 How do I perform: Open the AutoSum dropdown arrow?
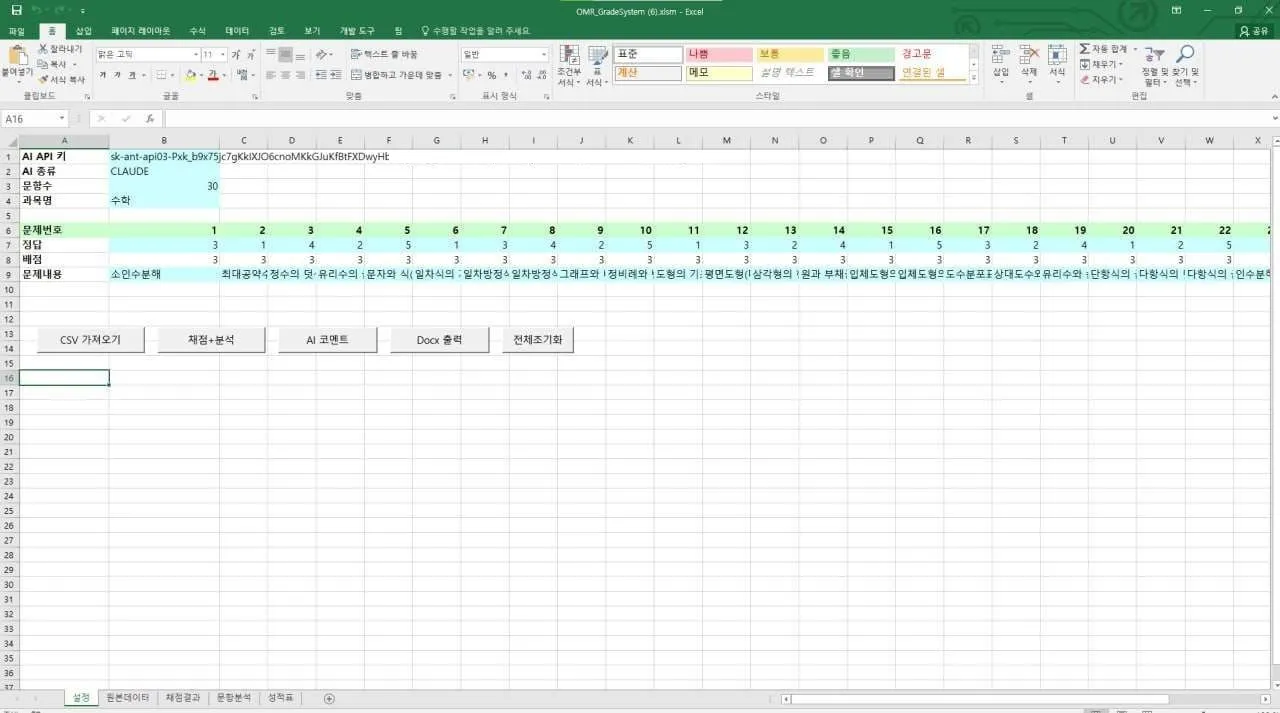(x=1135, y=49)
